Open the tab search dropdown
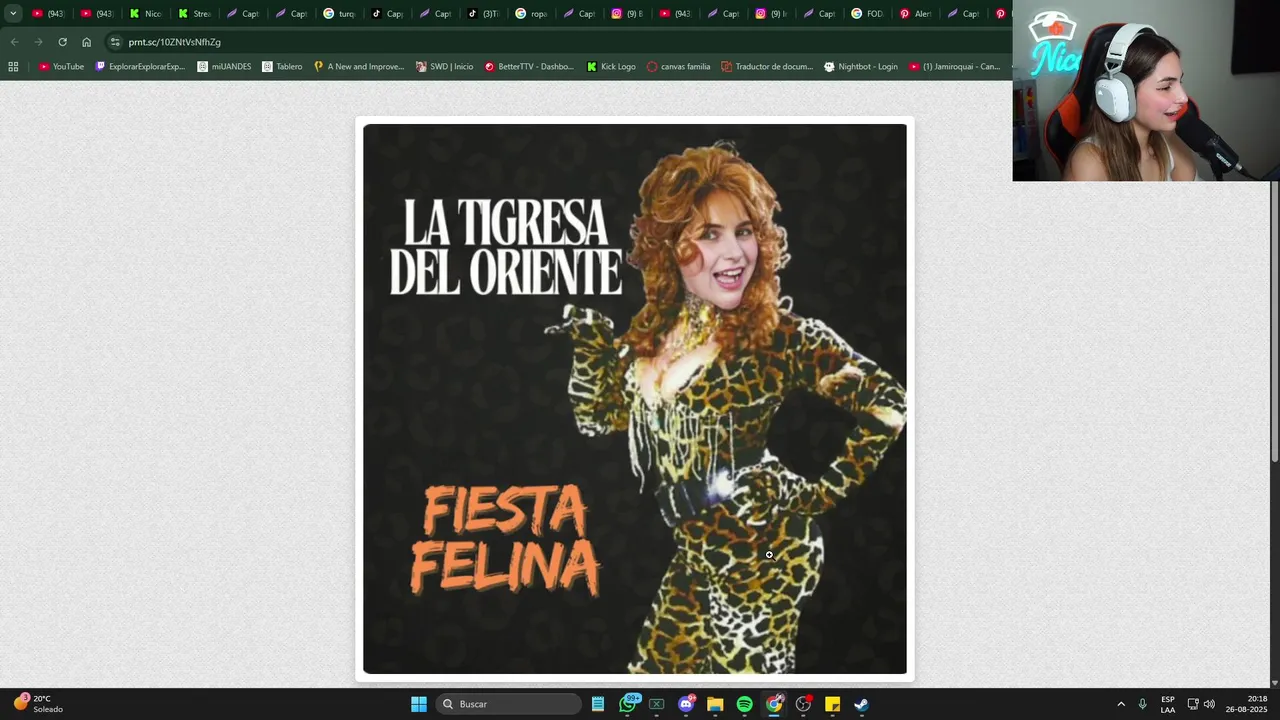The image size is (1280, 720). click(x=13, y=14)
